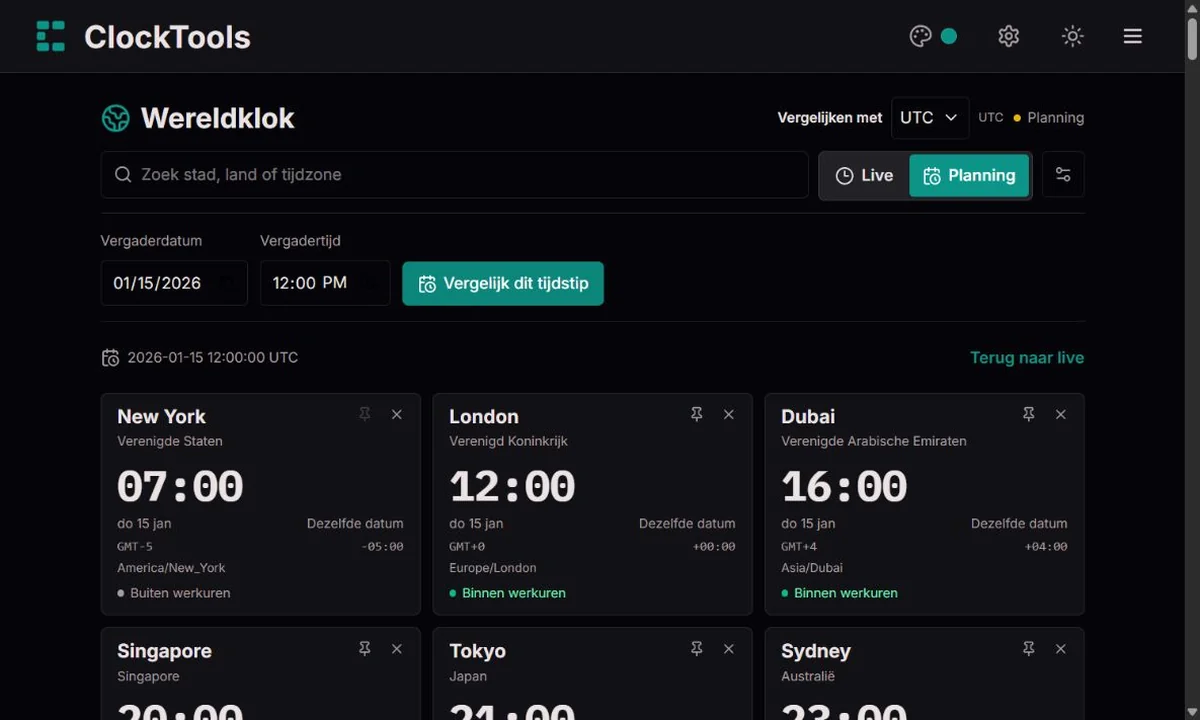Image resolution: width=1200 pixels, height=720 pixels.
Task: Open the hamburger menu
Action: tap(1133, 36)
